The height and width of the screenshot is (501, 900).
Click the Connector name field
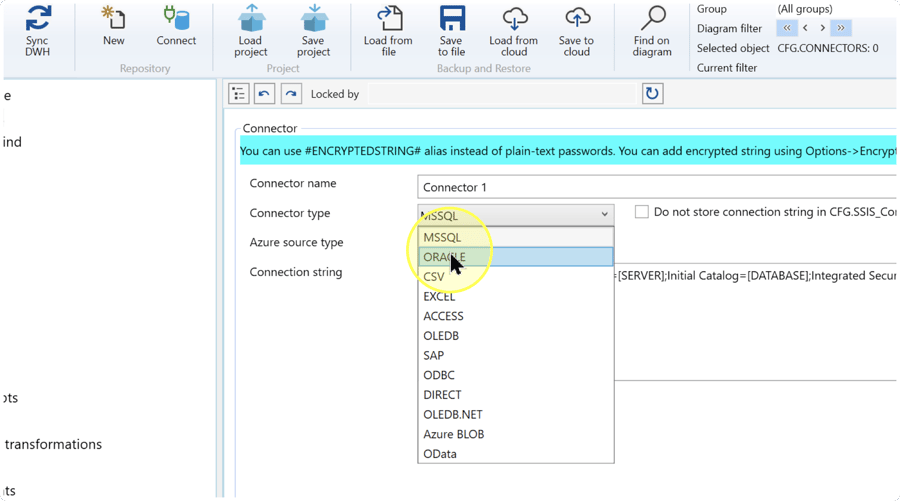[x=657, y=187]
